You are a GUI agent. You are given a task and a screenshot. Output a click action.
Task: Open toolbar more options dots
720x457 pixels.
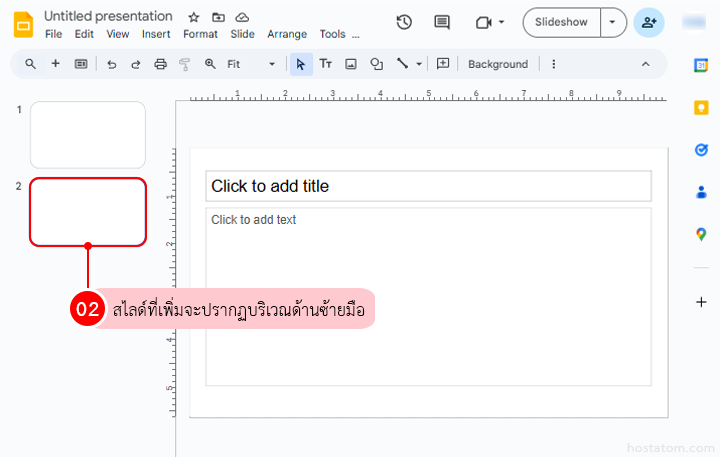click(554, 64)
